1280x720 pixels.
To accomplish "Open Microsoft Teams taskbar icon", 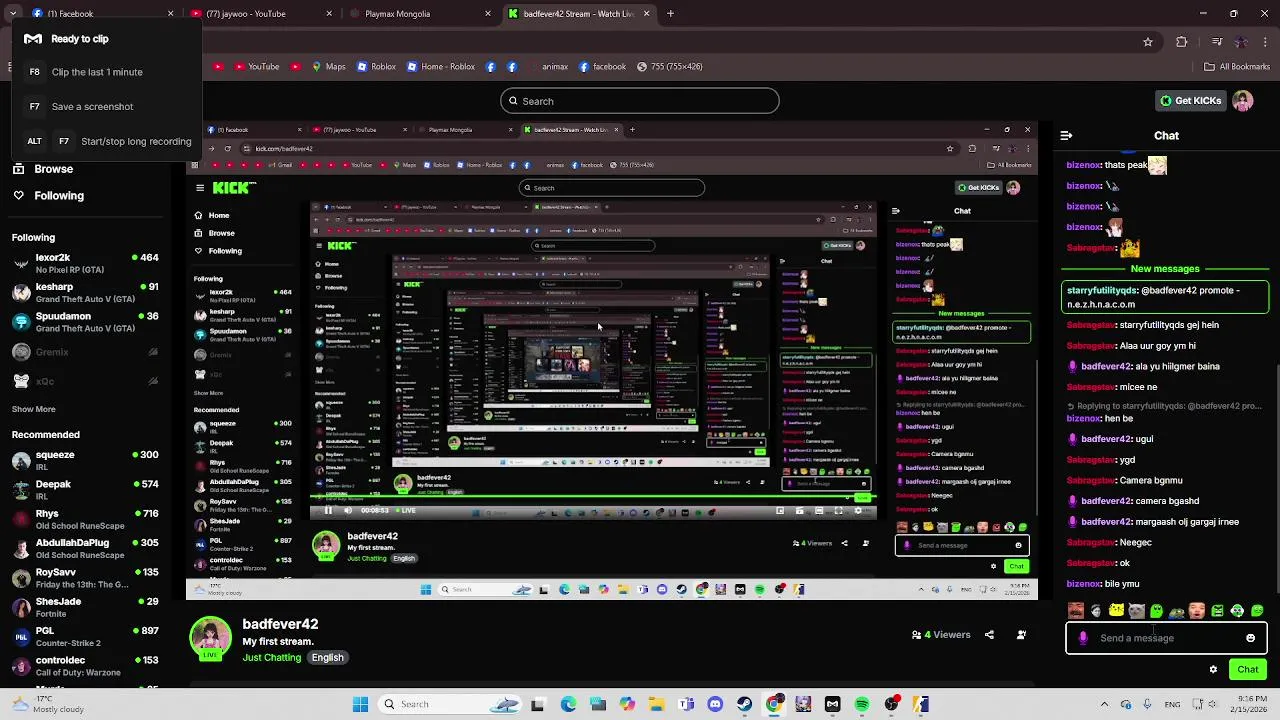I will 686,704.
